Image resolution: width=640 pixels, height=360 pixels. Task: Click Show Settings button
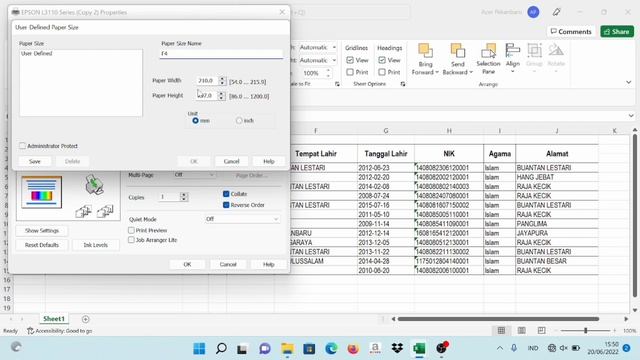42,231
